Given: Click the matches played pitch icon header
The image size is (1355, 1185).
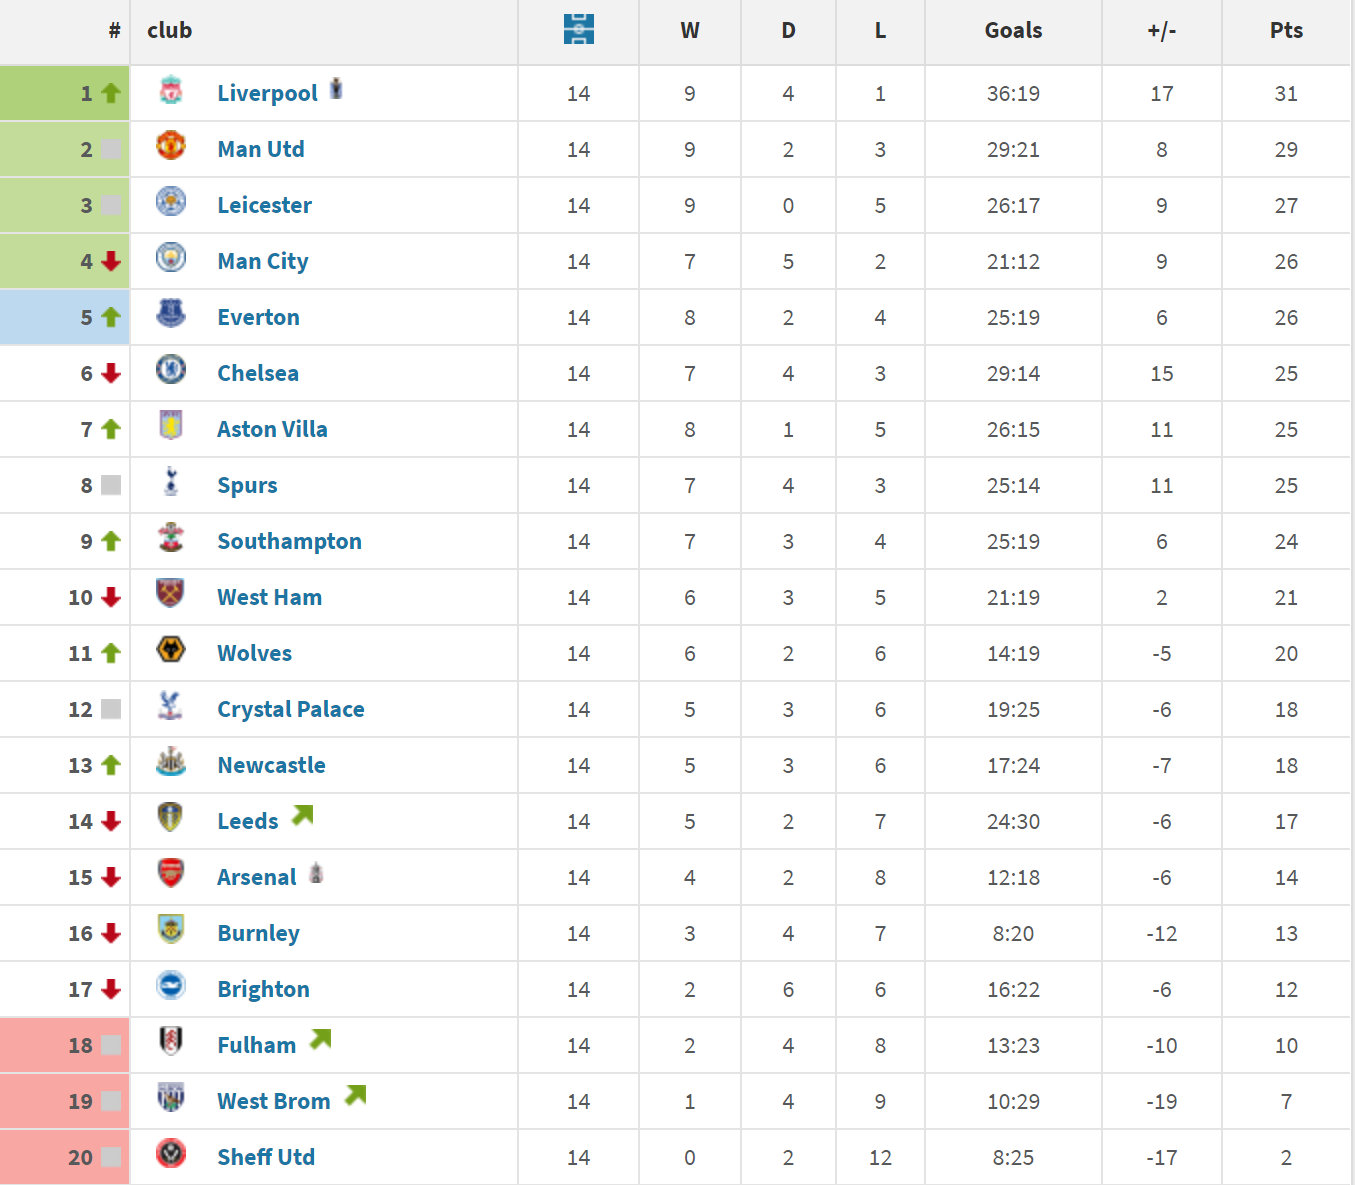Looking at the screenshot, I should pos(578,30).
